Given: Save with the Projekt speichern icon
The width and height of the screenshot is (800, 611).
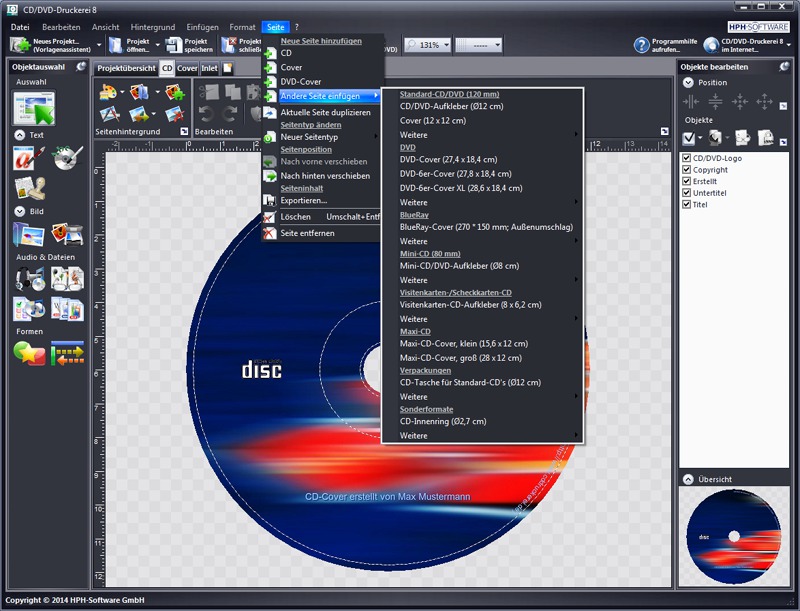Looking at the screenshot, I should pyautogui.click(x=174, y=45).
